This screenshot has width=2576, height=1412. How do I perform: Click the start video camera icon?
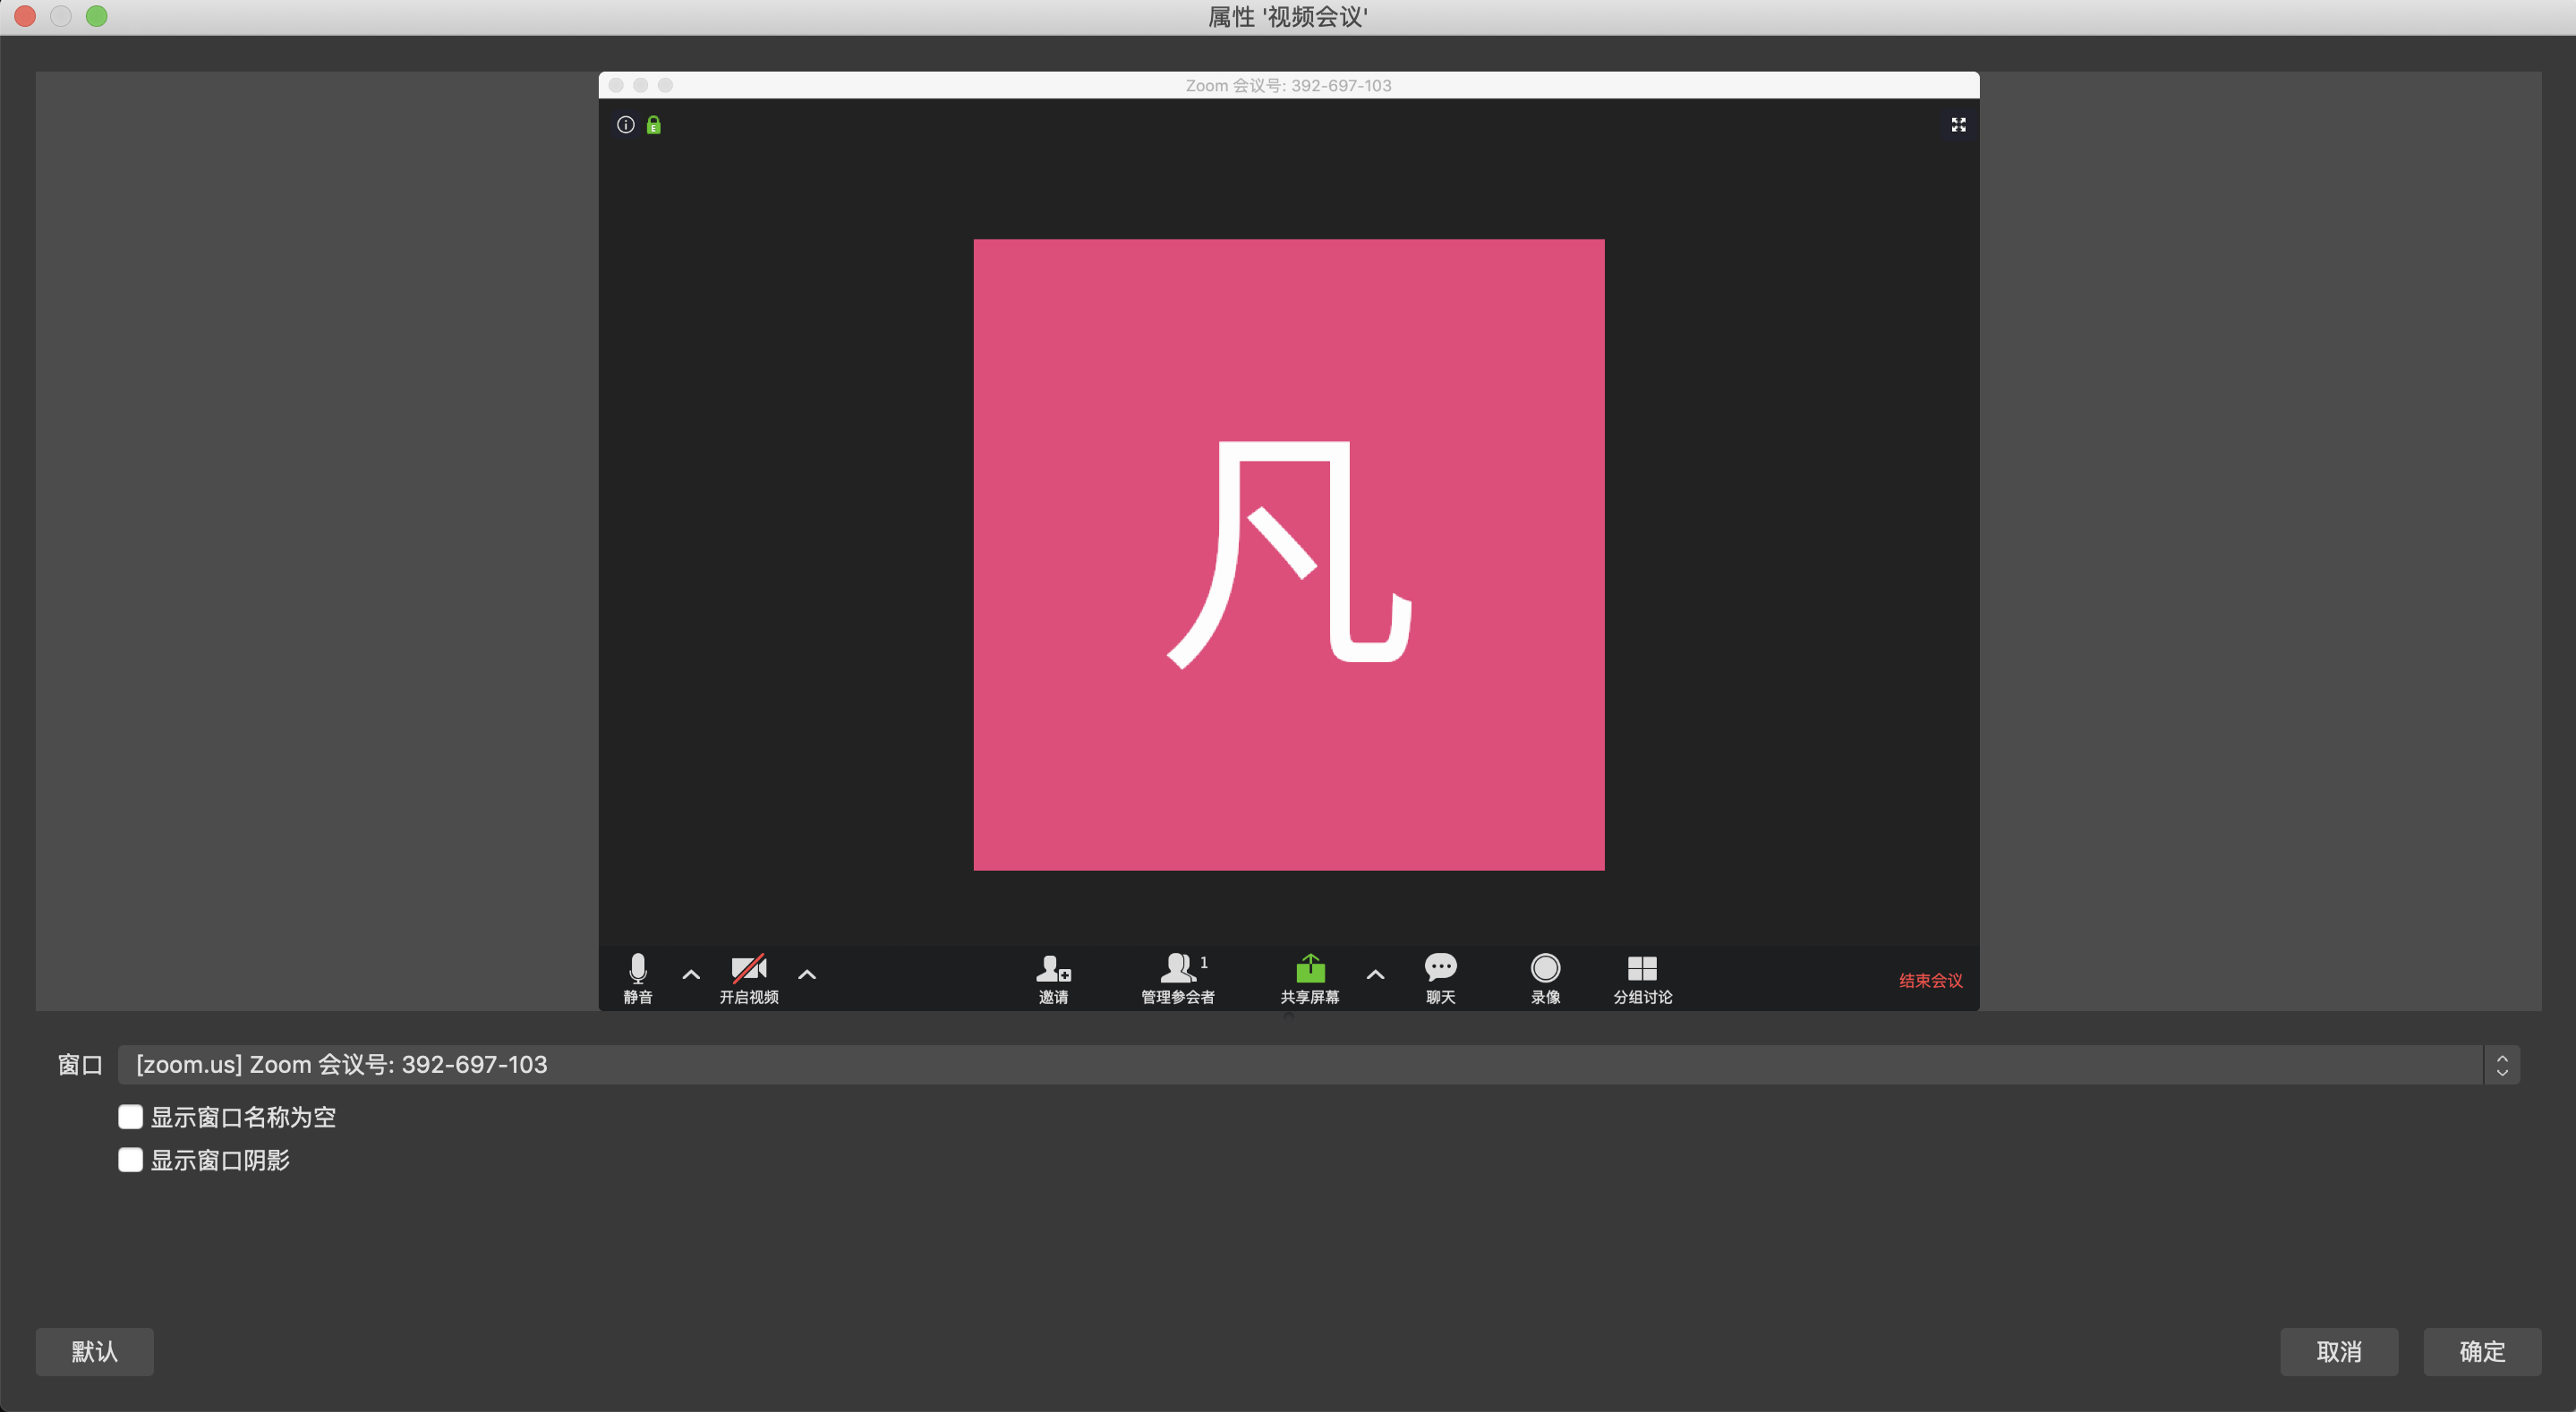(x=748, y=969)
